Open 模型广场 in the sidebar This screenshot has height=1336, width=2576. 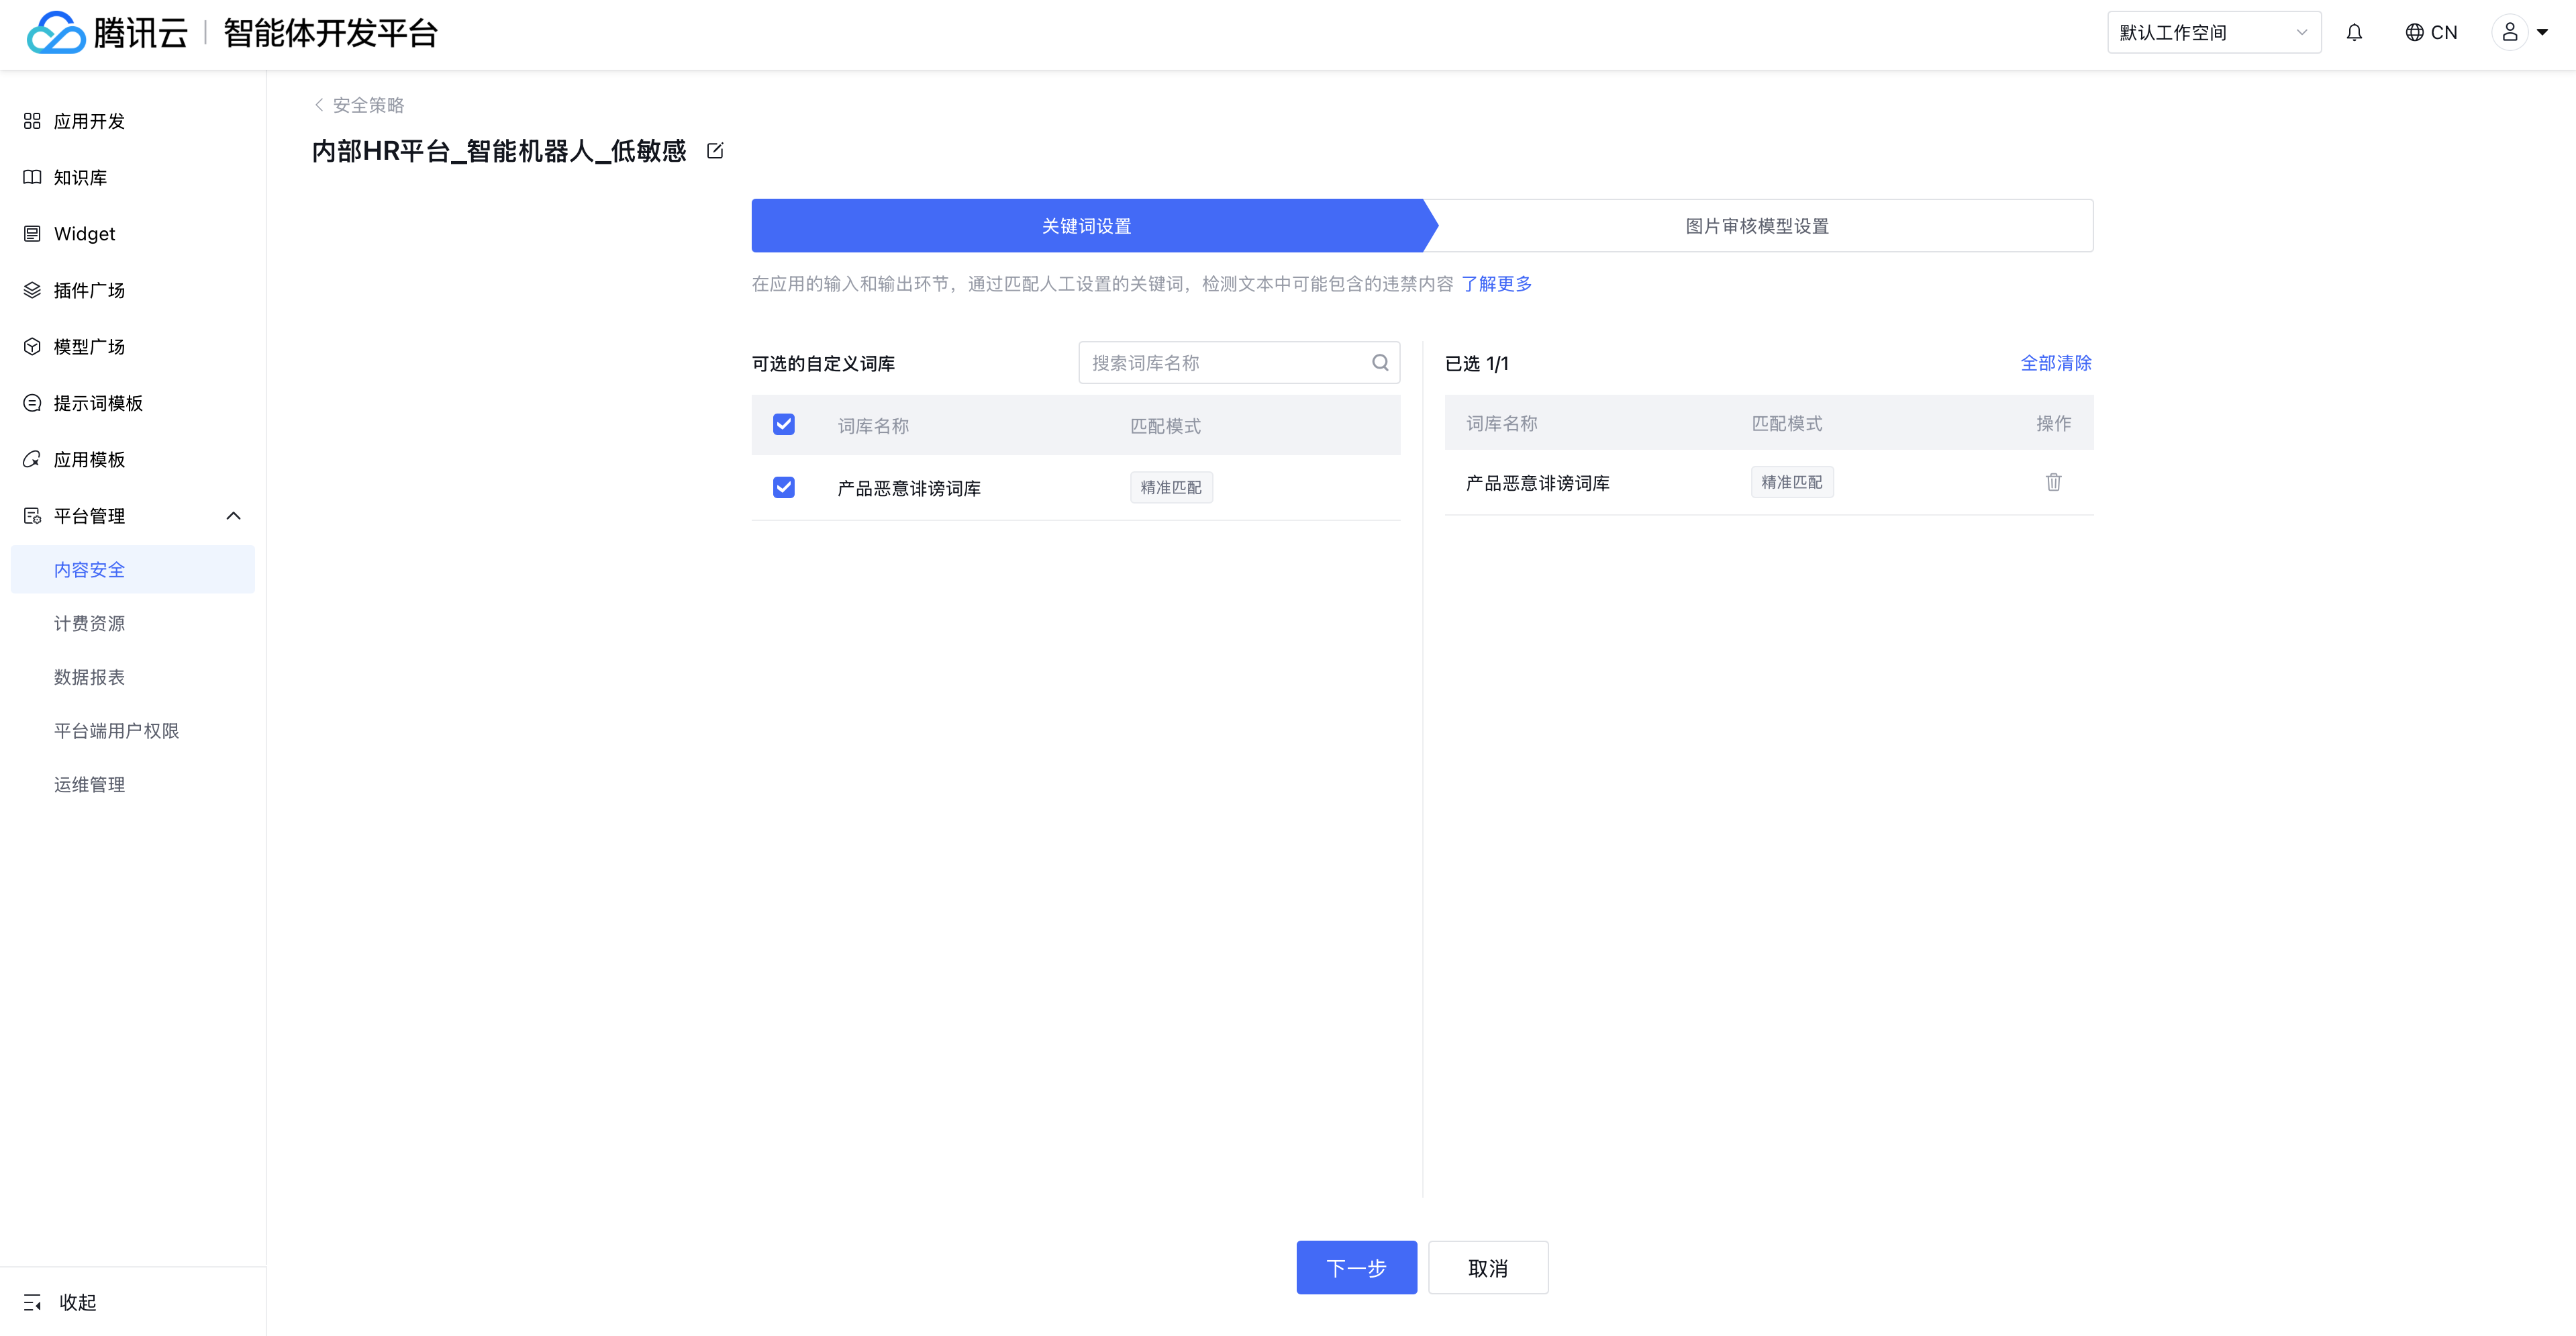tap(89, 347)
